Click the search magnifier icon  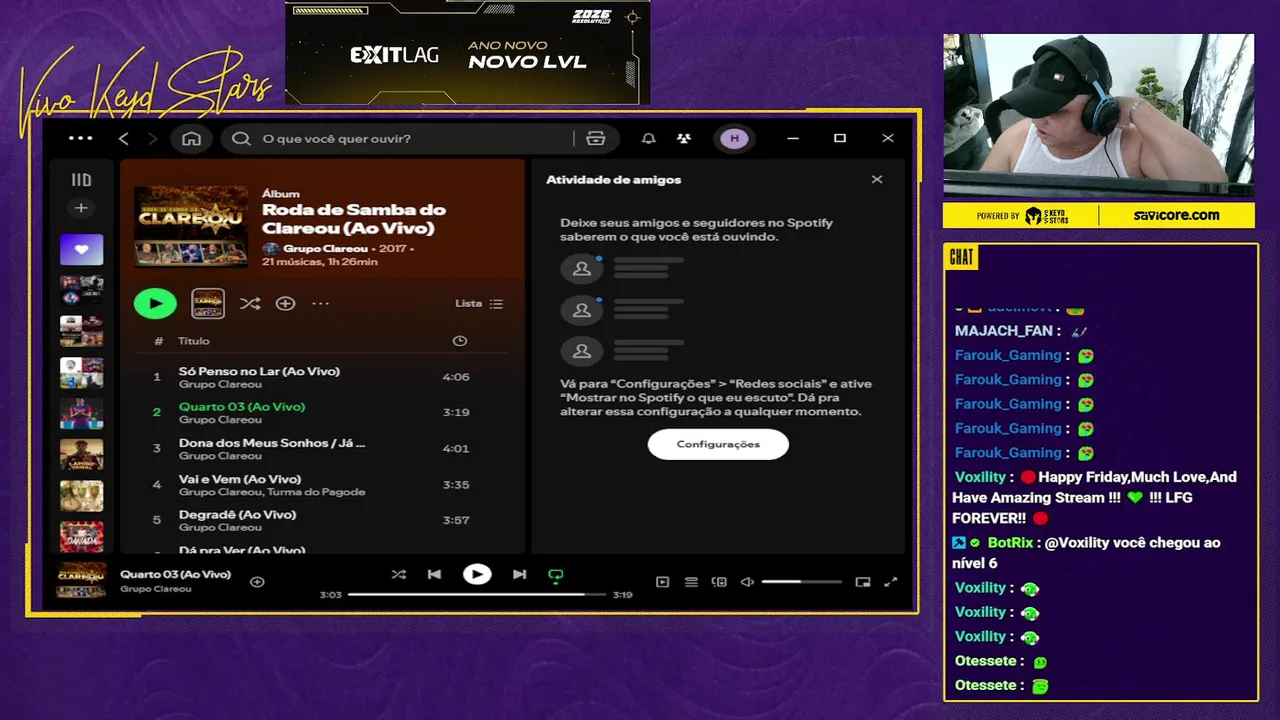click(x=241, y=139)
